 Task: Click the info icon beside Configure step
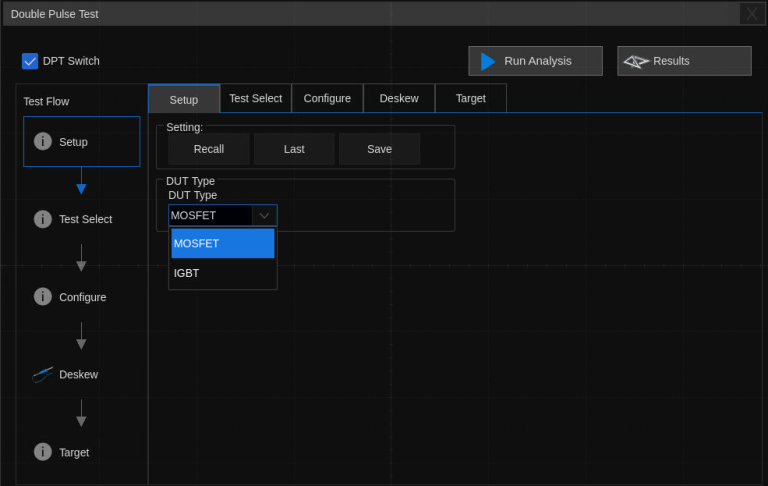click(x=43, y=297)
